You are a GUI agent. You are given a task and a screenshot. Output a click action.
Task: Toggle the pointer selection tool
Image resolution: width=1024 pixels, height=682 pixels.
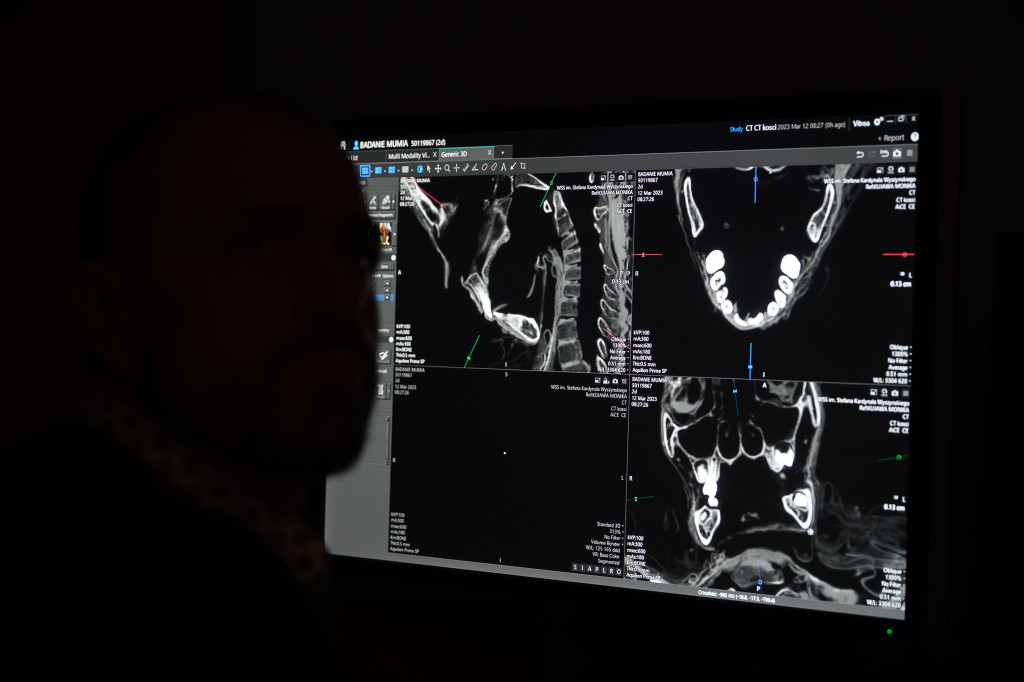[x=429, y=170]
